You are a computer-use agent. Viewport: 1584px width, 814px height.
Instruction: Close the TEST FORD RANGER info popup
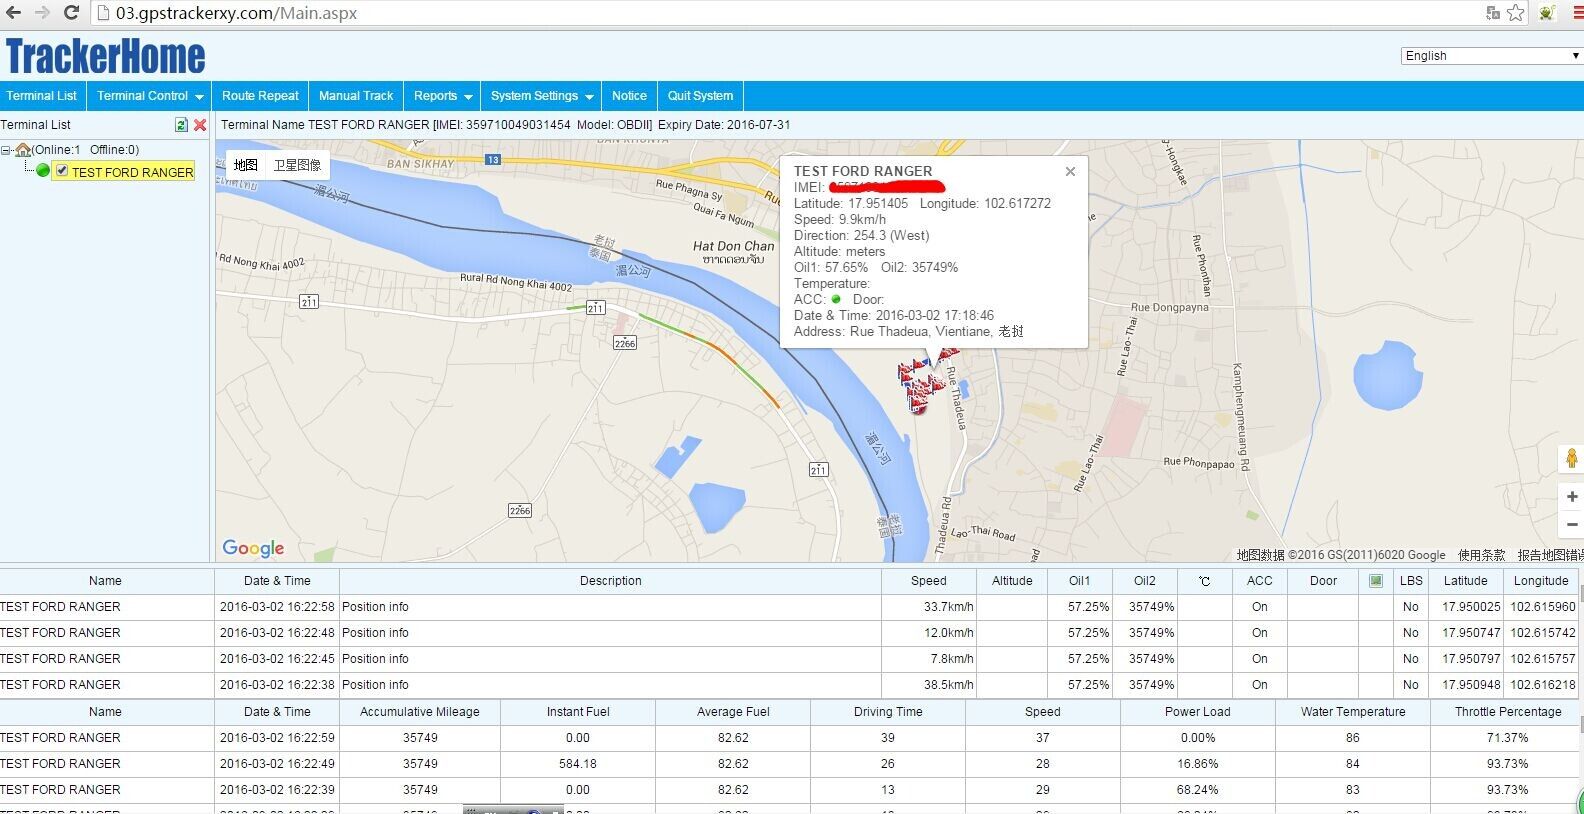[x=1070, y=171]
